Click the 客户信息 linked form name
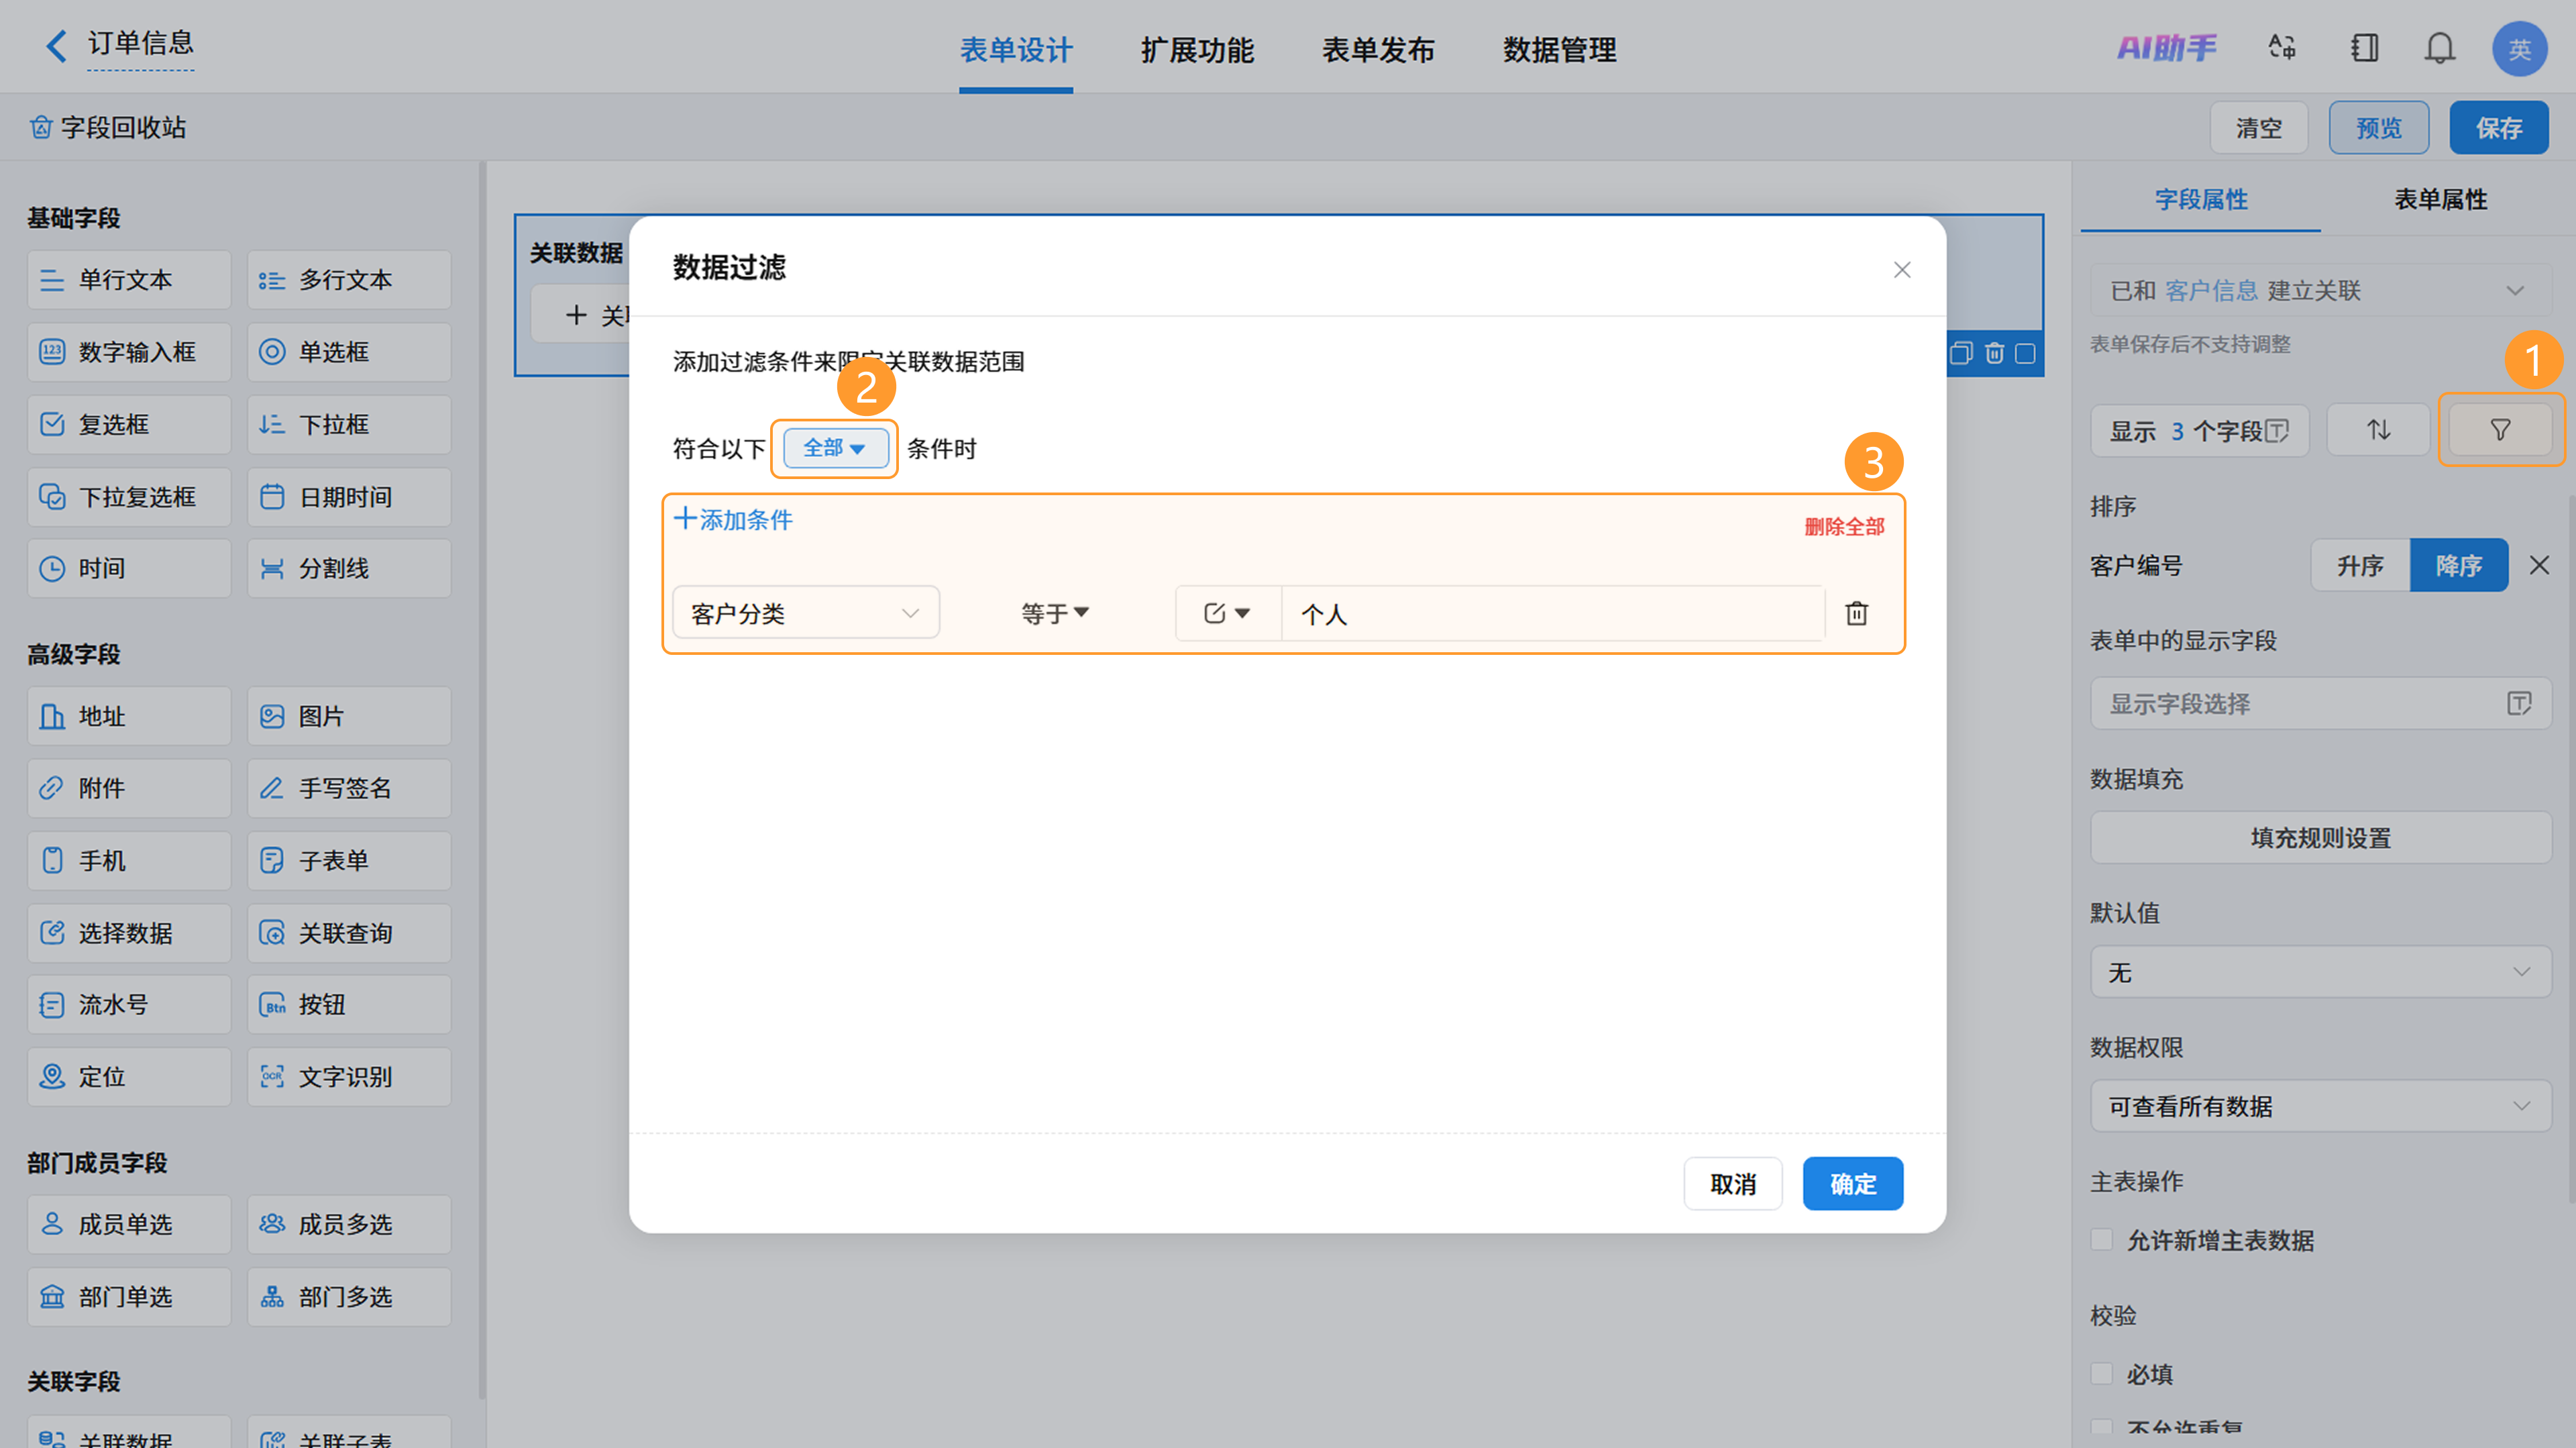 (x=2212, y=290)
